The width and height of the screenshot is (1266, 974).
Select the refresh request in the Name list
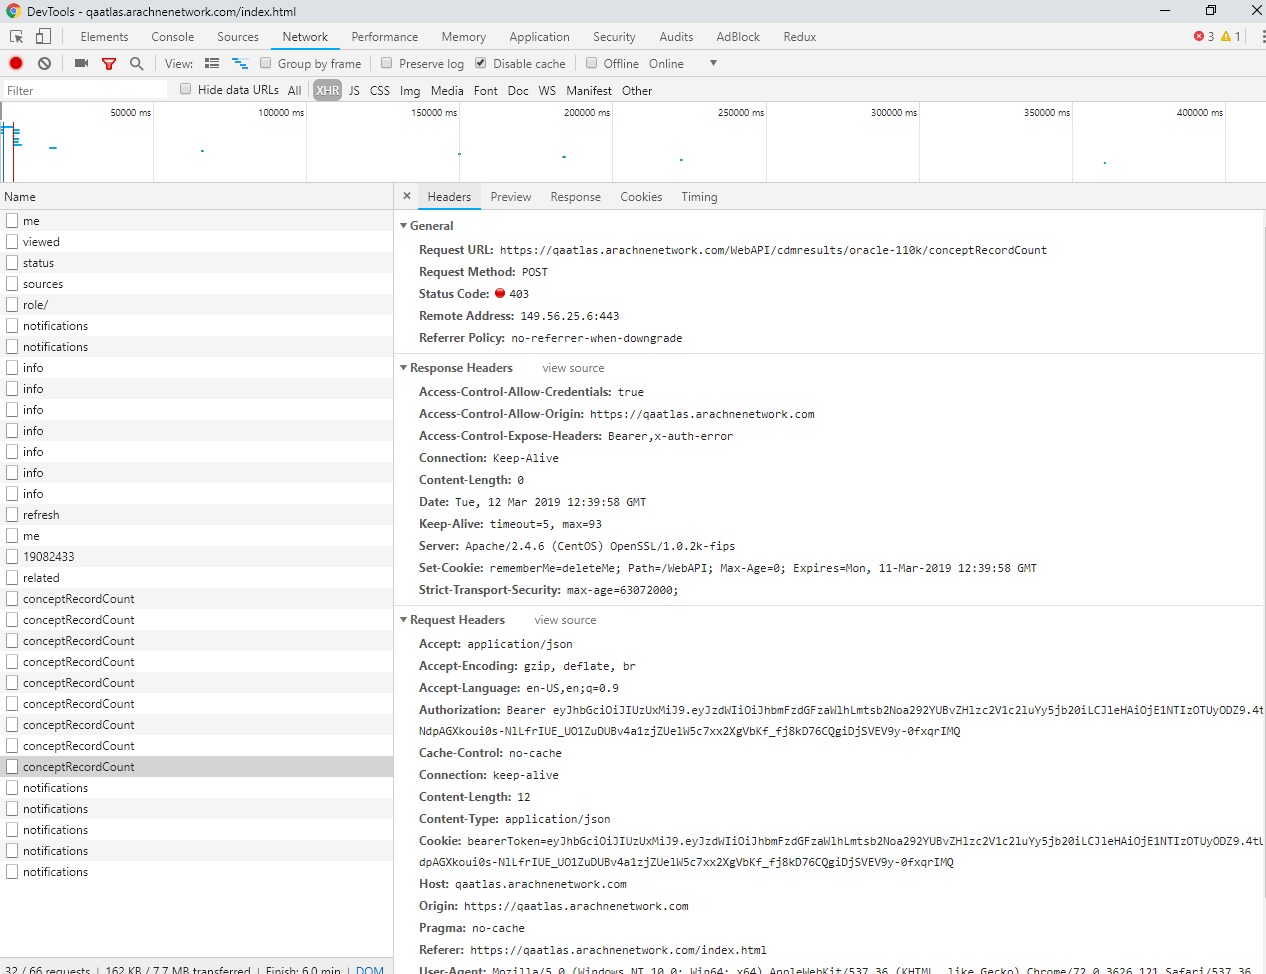42,514
